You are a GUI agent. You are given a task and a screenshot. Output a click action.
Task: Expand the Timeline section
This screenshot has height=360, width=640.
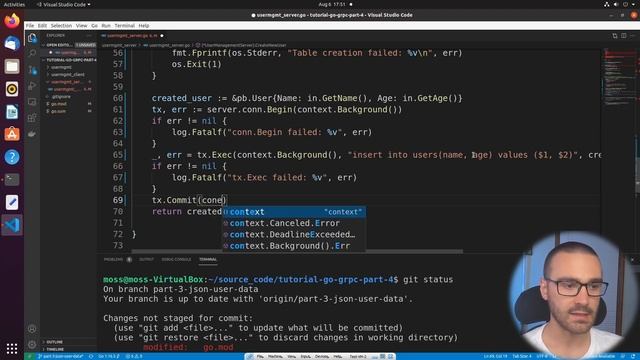tap(55, 349)
